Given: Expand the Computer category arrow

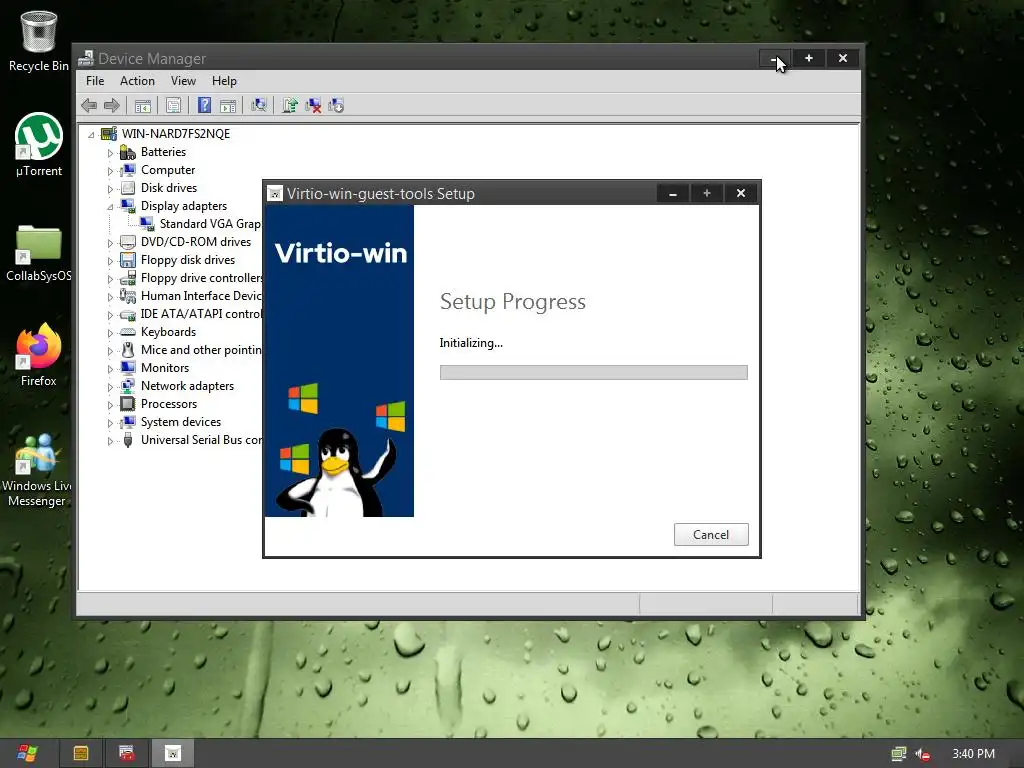Looking at the screenshot, I should point(110,171).
